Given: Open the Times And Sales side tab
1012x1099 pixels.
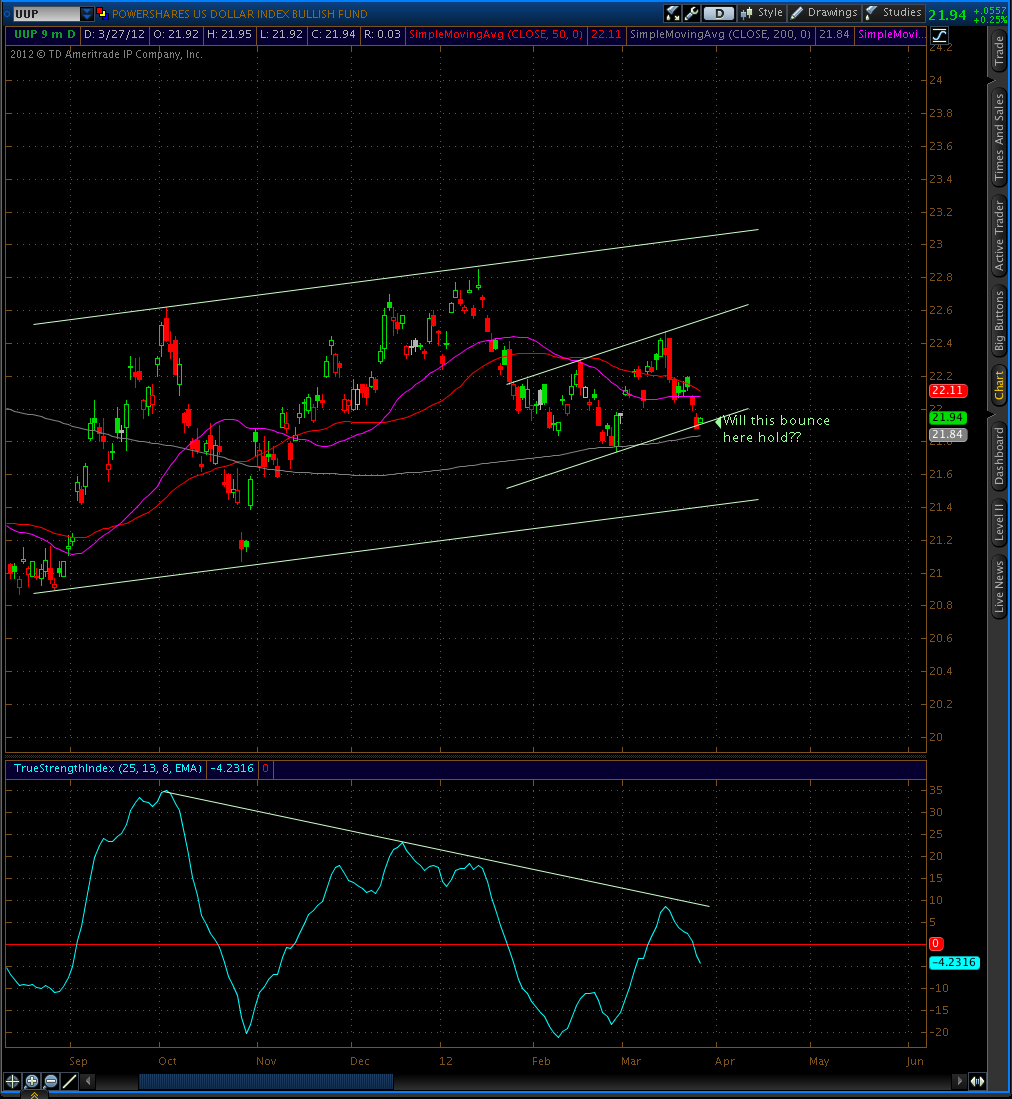Looking at the screenshot, I should [x=999, y=138].
